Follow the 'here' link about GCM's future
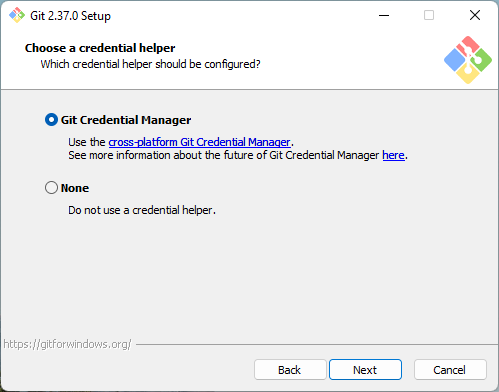This screenshot has width=499, height=392. pyautogui.click(x=393, y=155)
